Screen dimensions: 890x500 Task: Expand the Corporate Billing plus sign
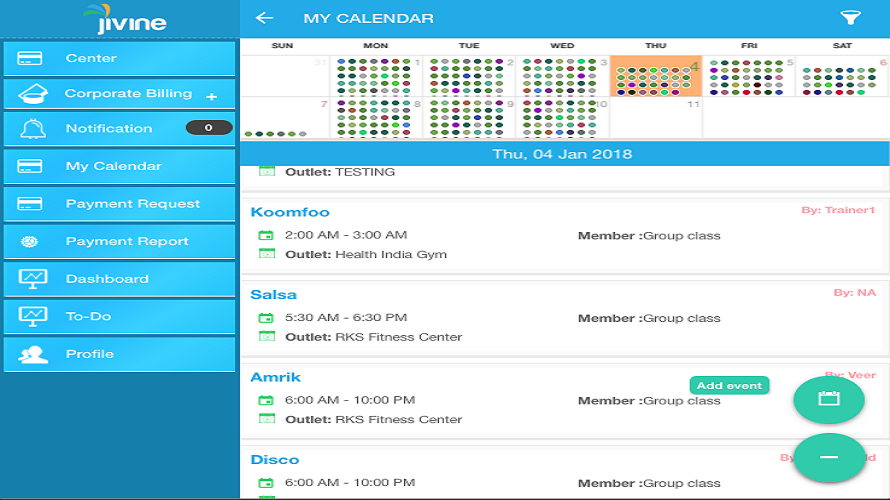212,97
